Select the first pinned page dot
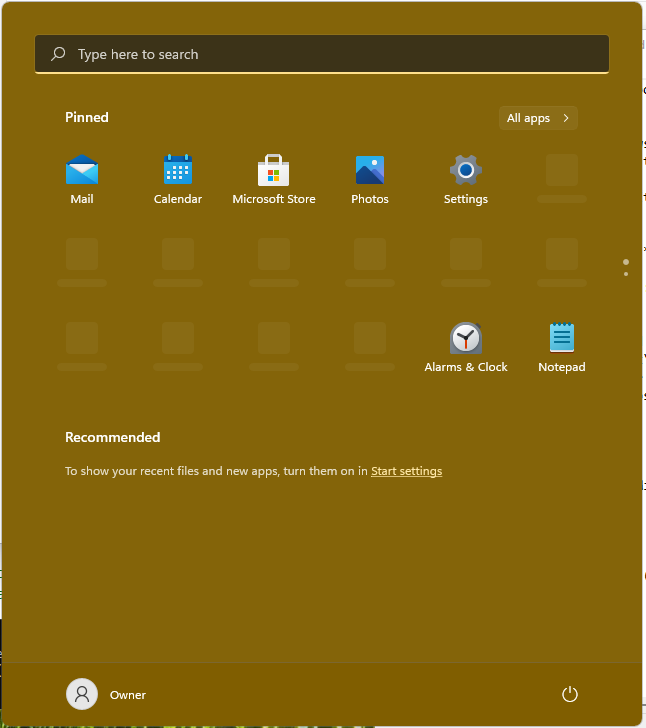Viewport: 646px width, 728px height. point(626,262)
